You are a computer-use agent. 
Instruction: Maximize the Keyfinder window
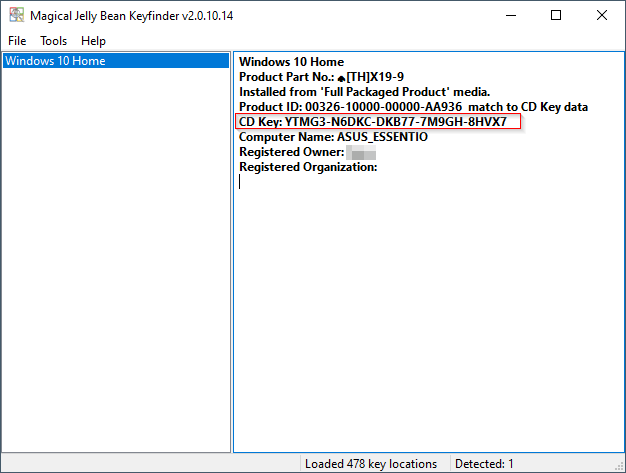[556, 16]
